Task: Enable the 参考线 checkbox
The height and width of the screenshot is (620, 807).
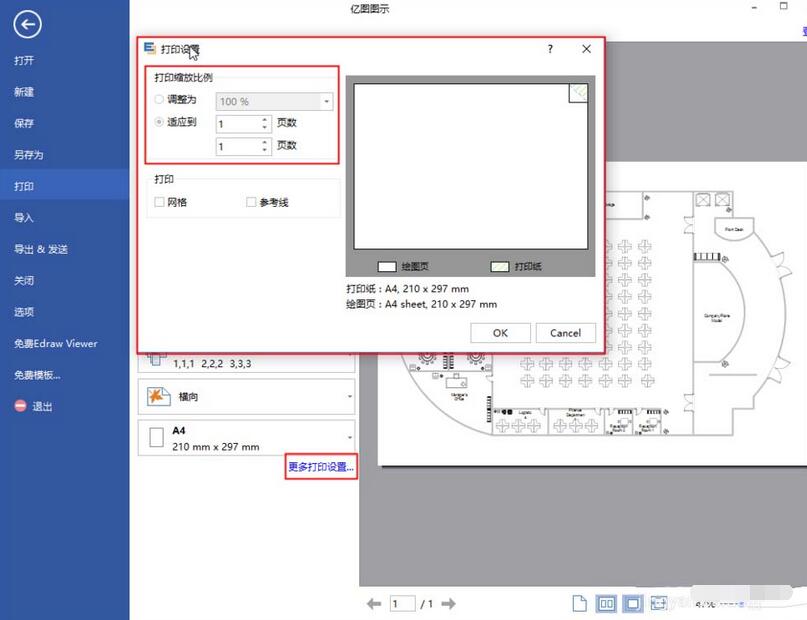Action: coord(251,202)
